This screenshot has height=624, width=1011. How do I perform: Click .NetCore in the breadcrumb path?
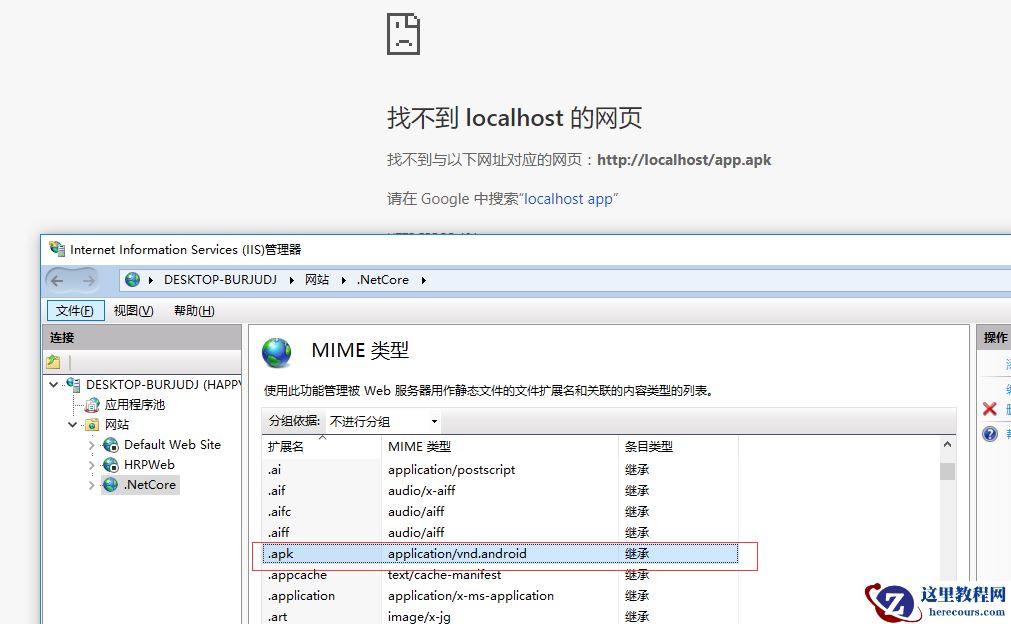[382, 280]
